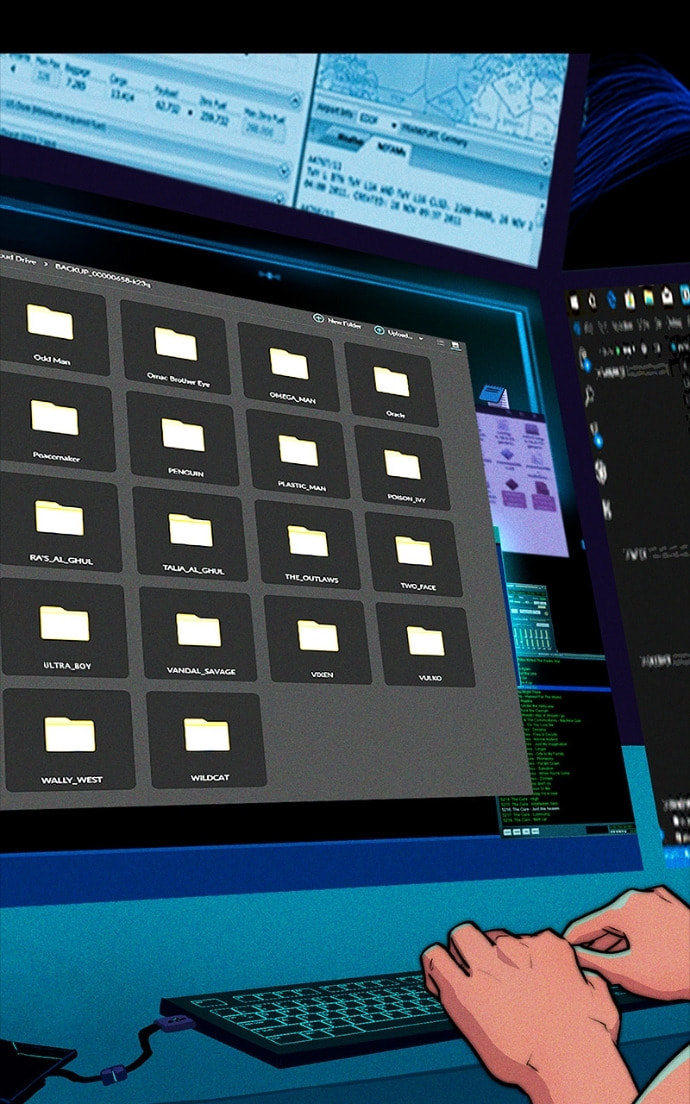The width and height of the screenshot is (690, 1104).
Task: Open the explorer icon with blue badge in editor sidebar
Action: pos(584,360)
